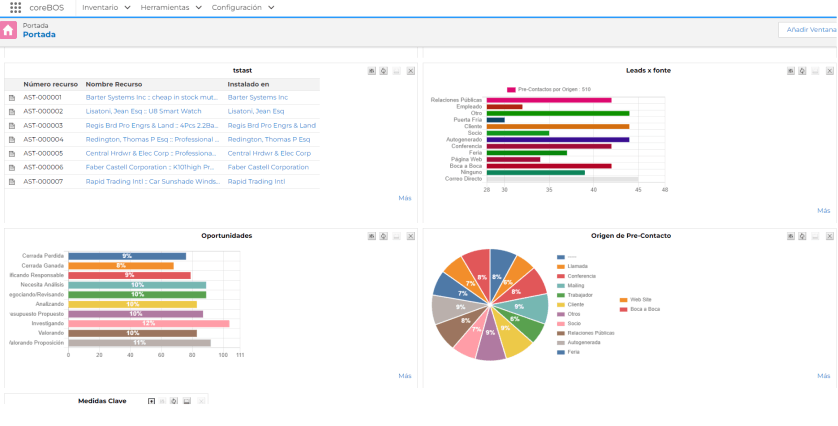Toggle Boca a Boca pie legend entry
838x426 pixels.
[x=644, y=309]
